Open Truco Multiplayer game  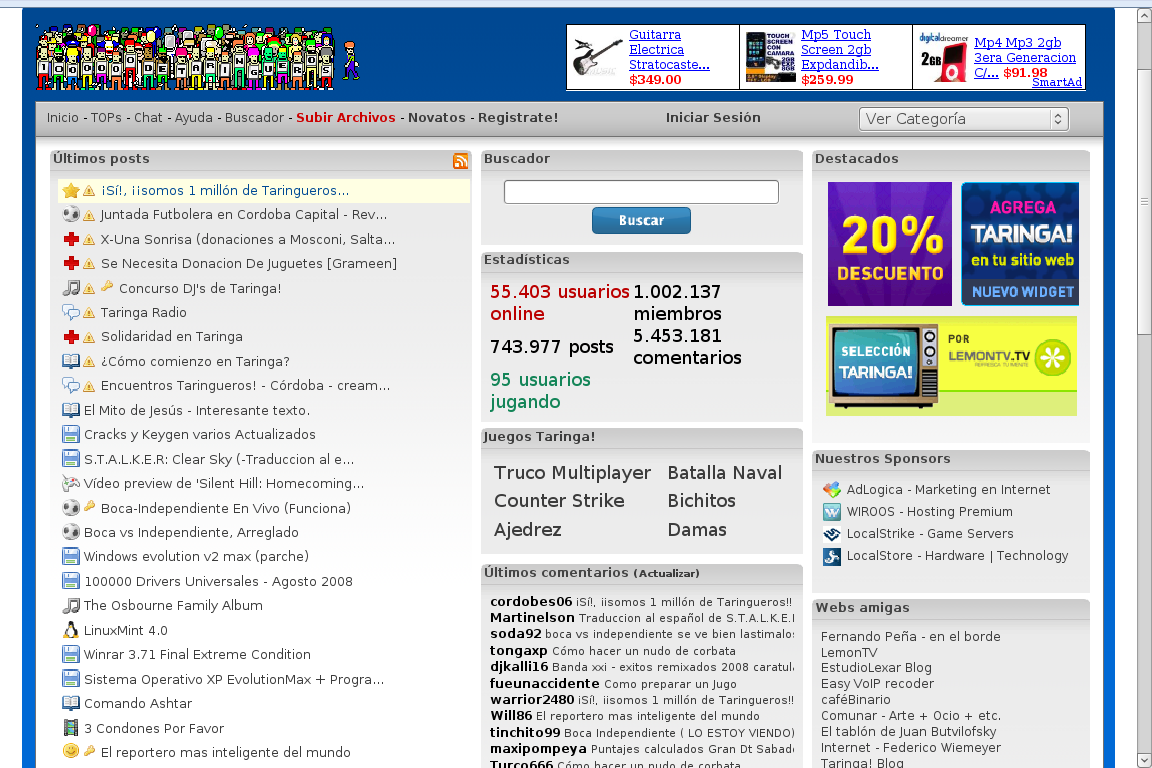572,473
